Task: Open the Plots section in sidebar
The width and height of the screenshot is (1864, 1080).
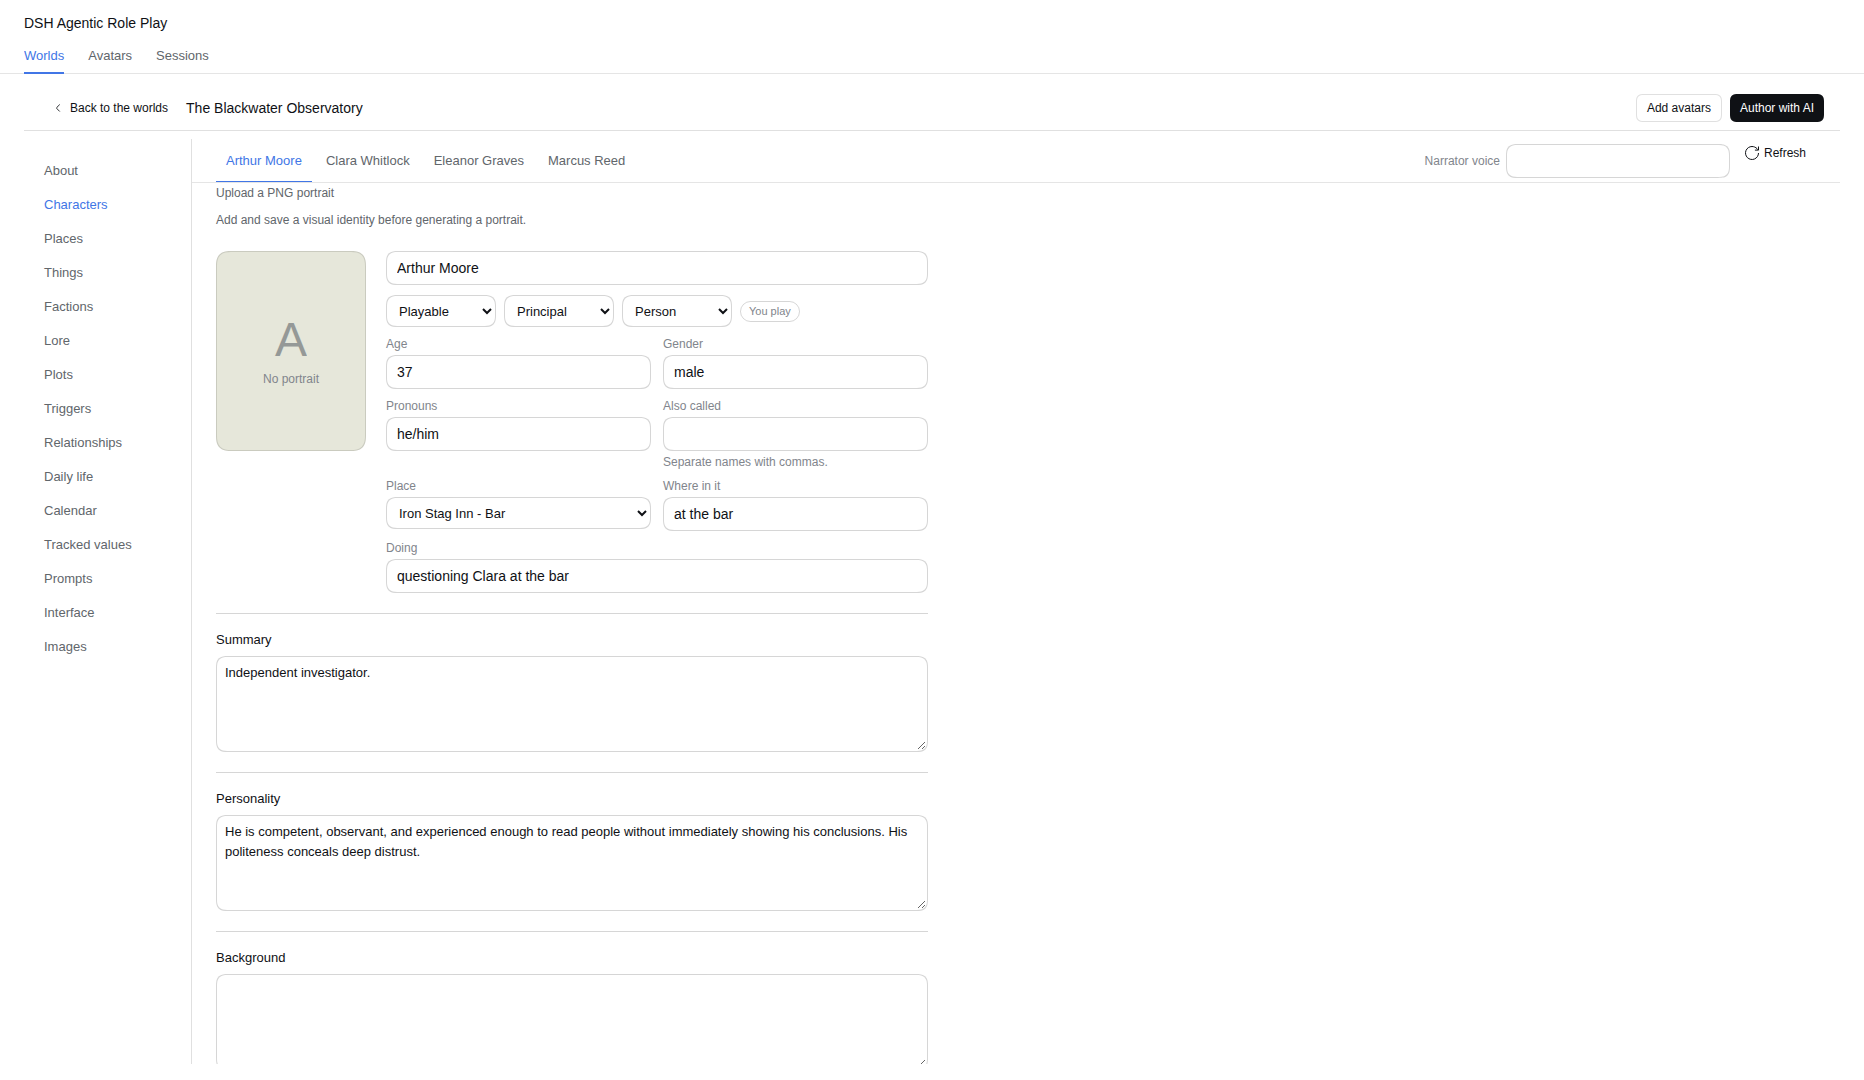Action: (58, 375)
